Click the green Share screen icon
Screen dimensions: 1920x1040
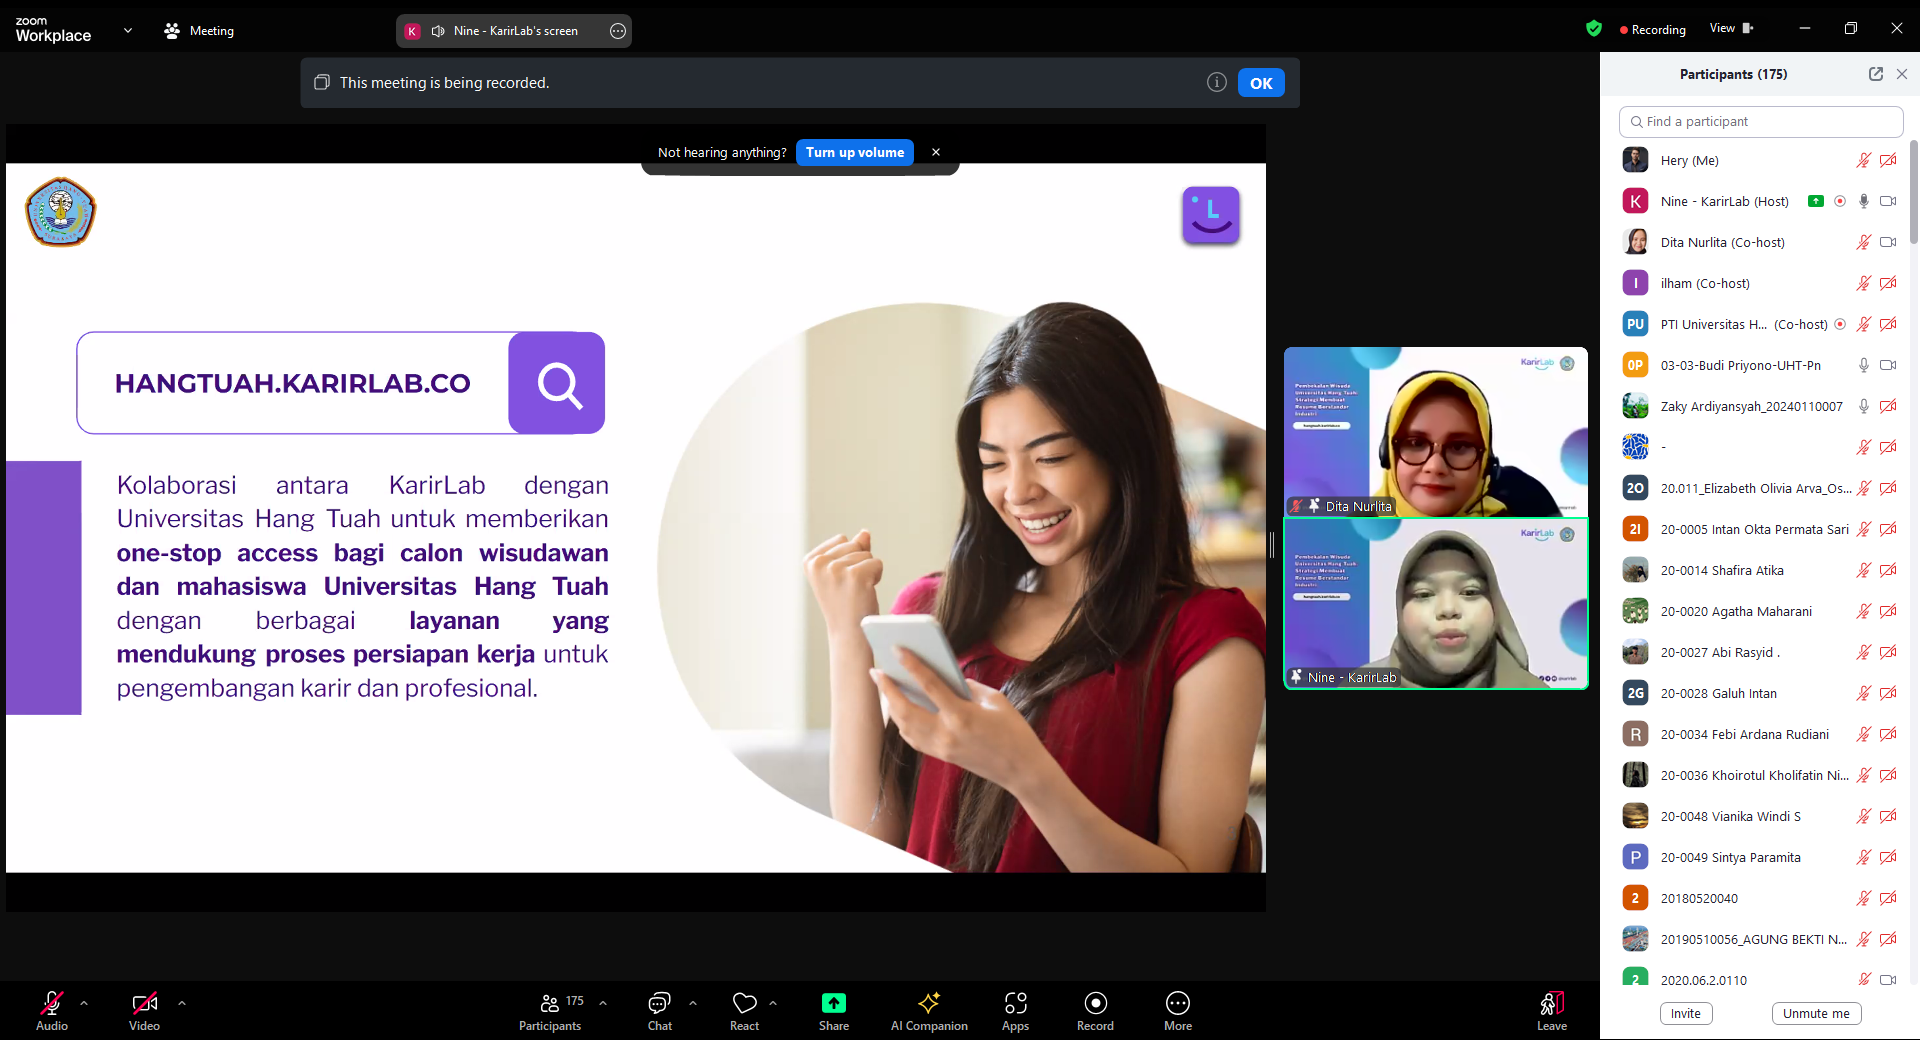[833, 1003]
